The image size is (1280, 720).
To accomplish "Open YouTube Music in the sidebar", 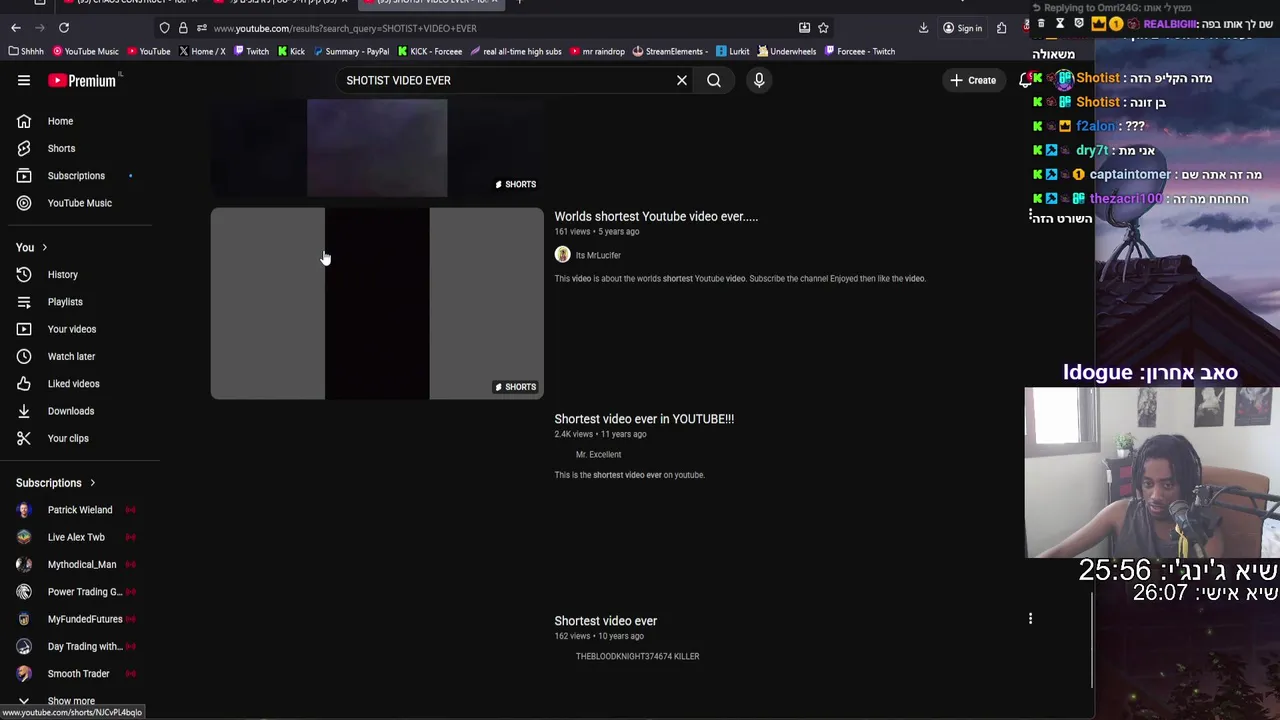I will coord(80,203).
